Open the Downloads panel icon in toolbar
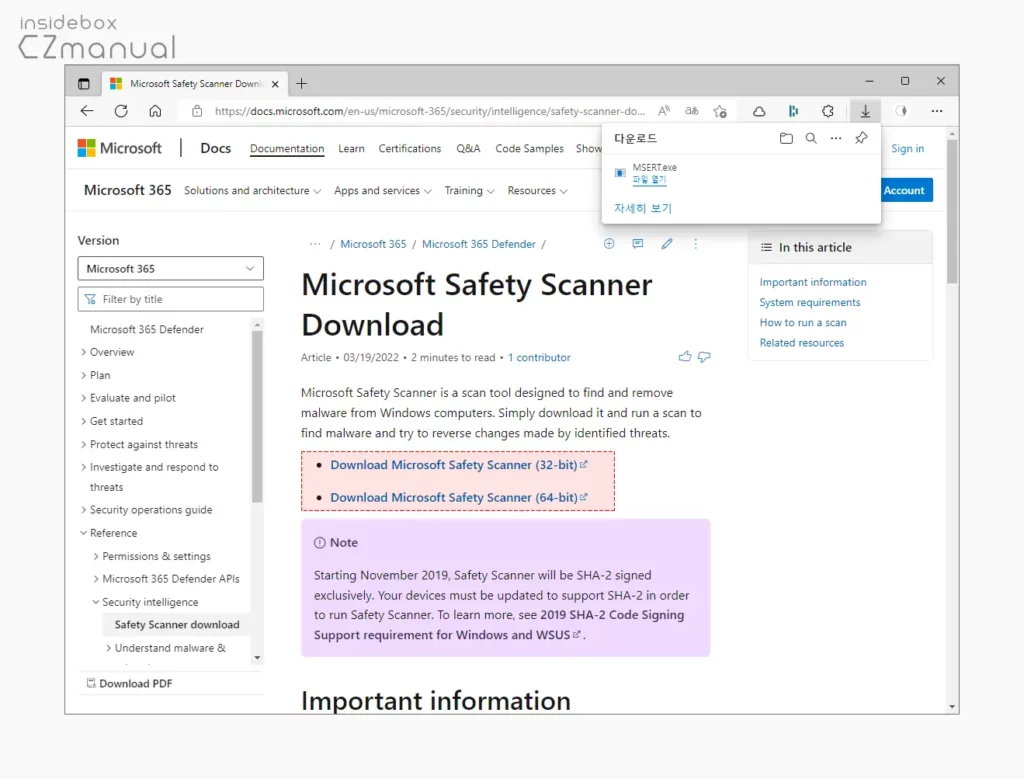 point(864,110)
